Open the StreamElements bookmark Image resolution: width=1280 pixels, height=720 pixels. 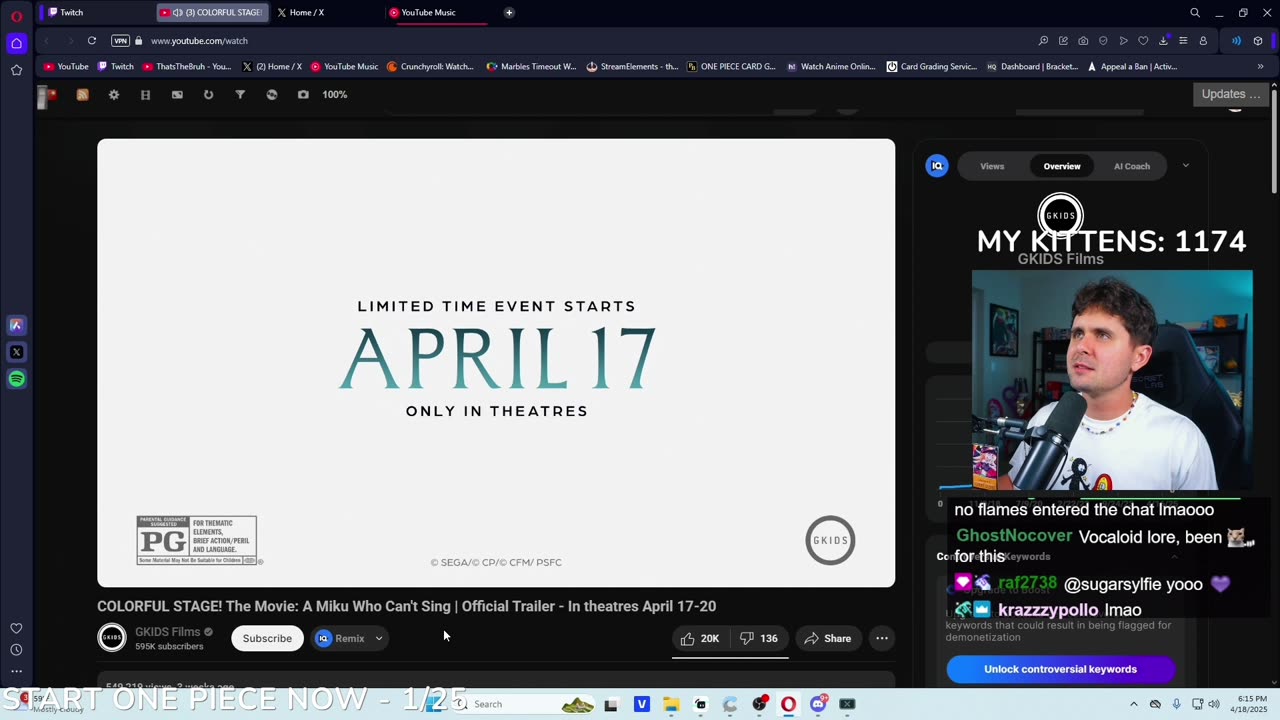coord(632,67)
